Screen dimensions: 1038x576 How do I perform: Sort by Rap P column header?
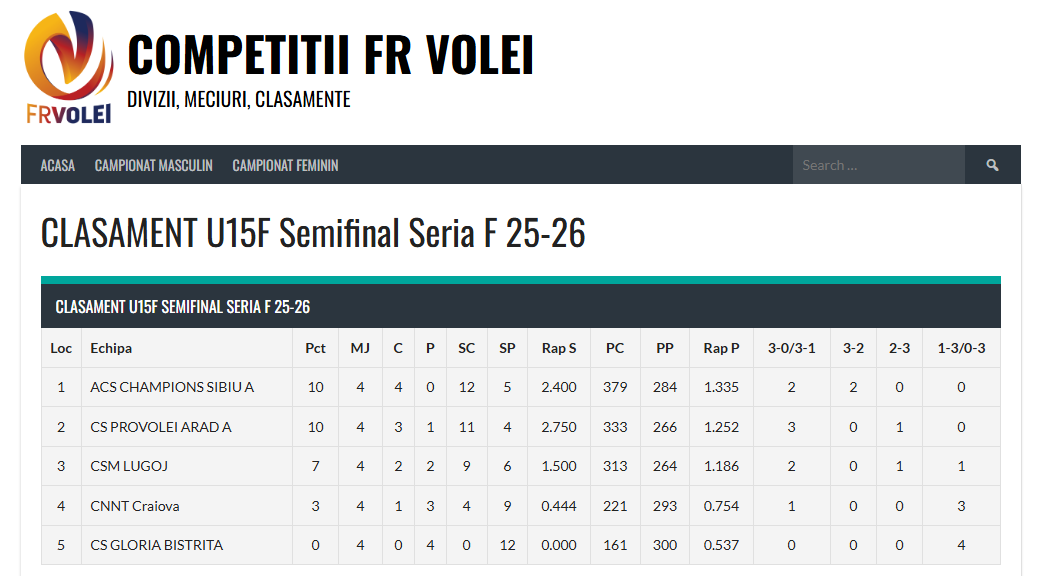721,348
